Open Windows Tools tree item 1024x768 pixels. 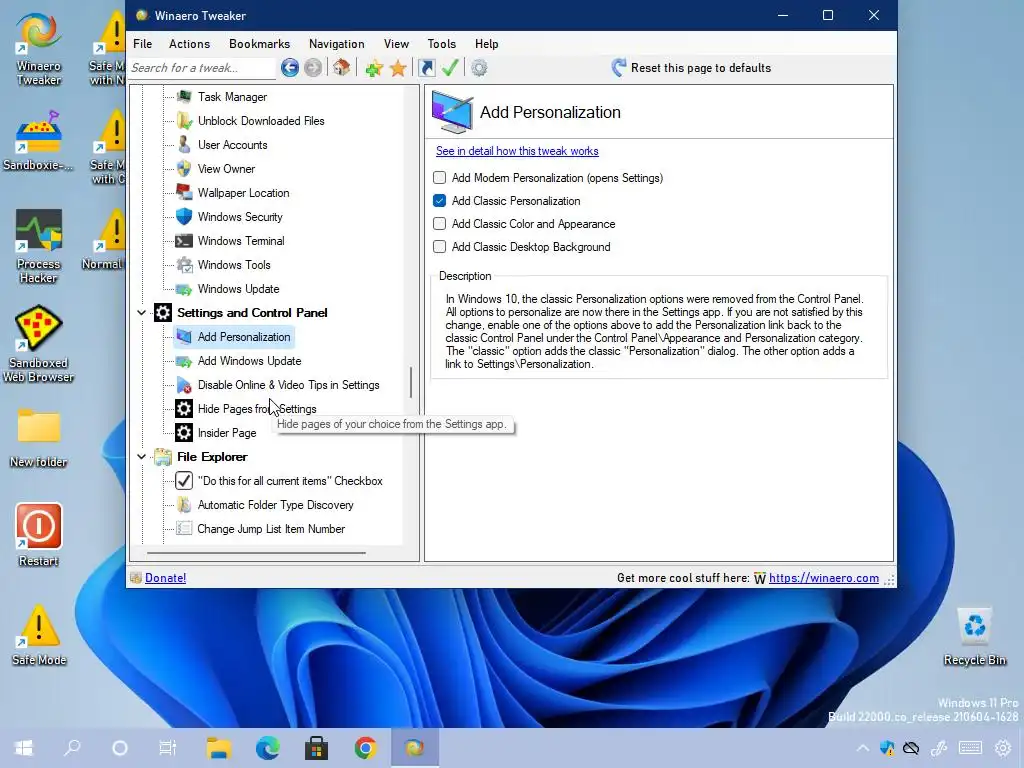(234, 264)
